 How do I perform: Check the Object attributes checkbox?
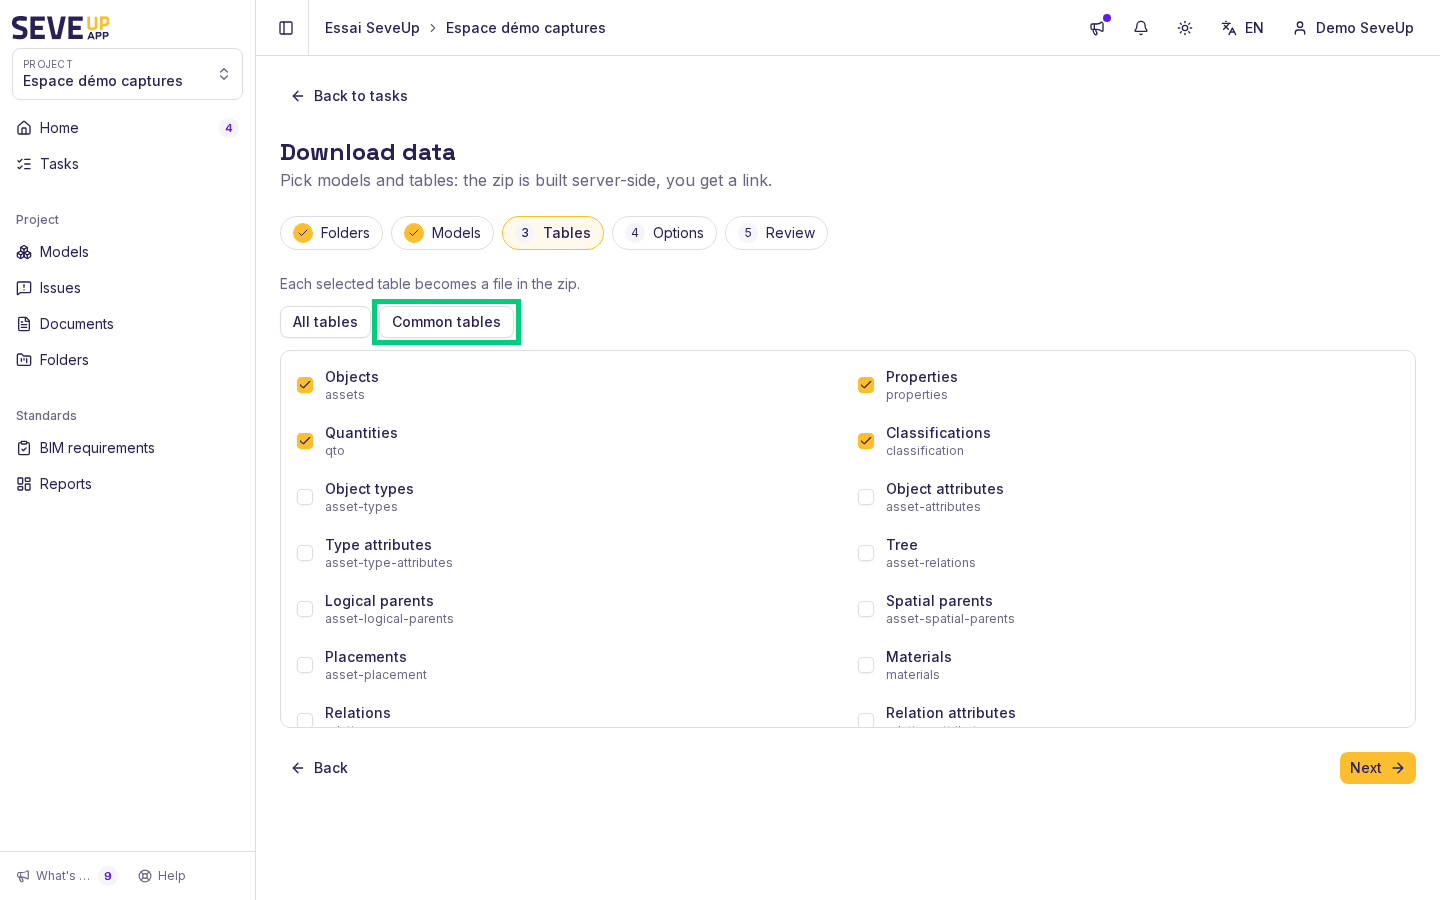866,497
